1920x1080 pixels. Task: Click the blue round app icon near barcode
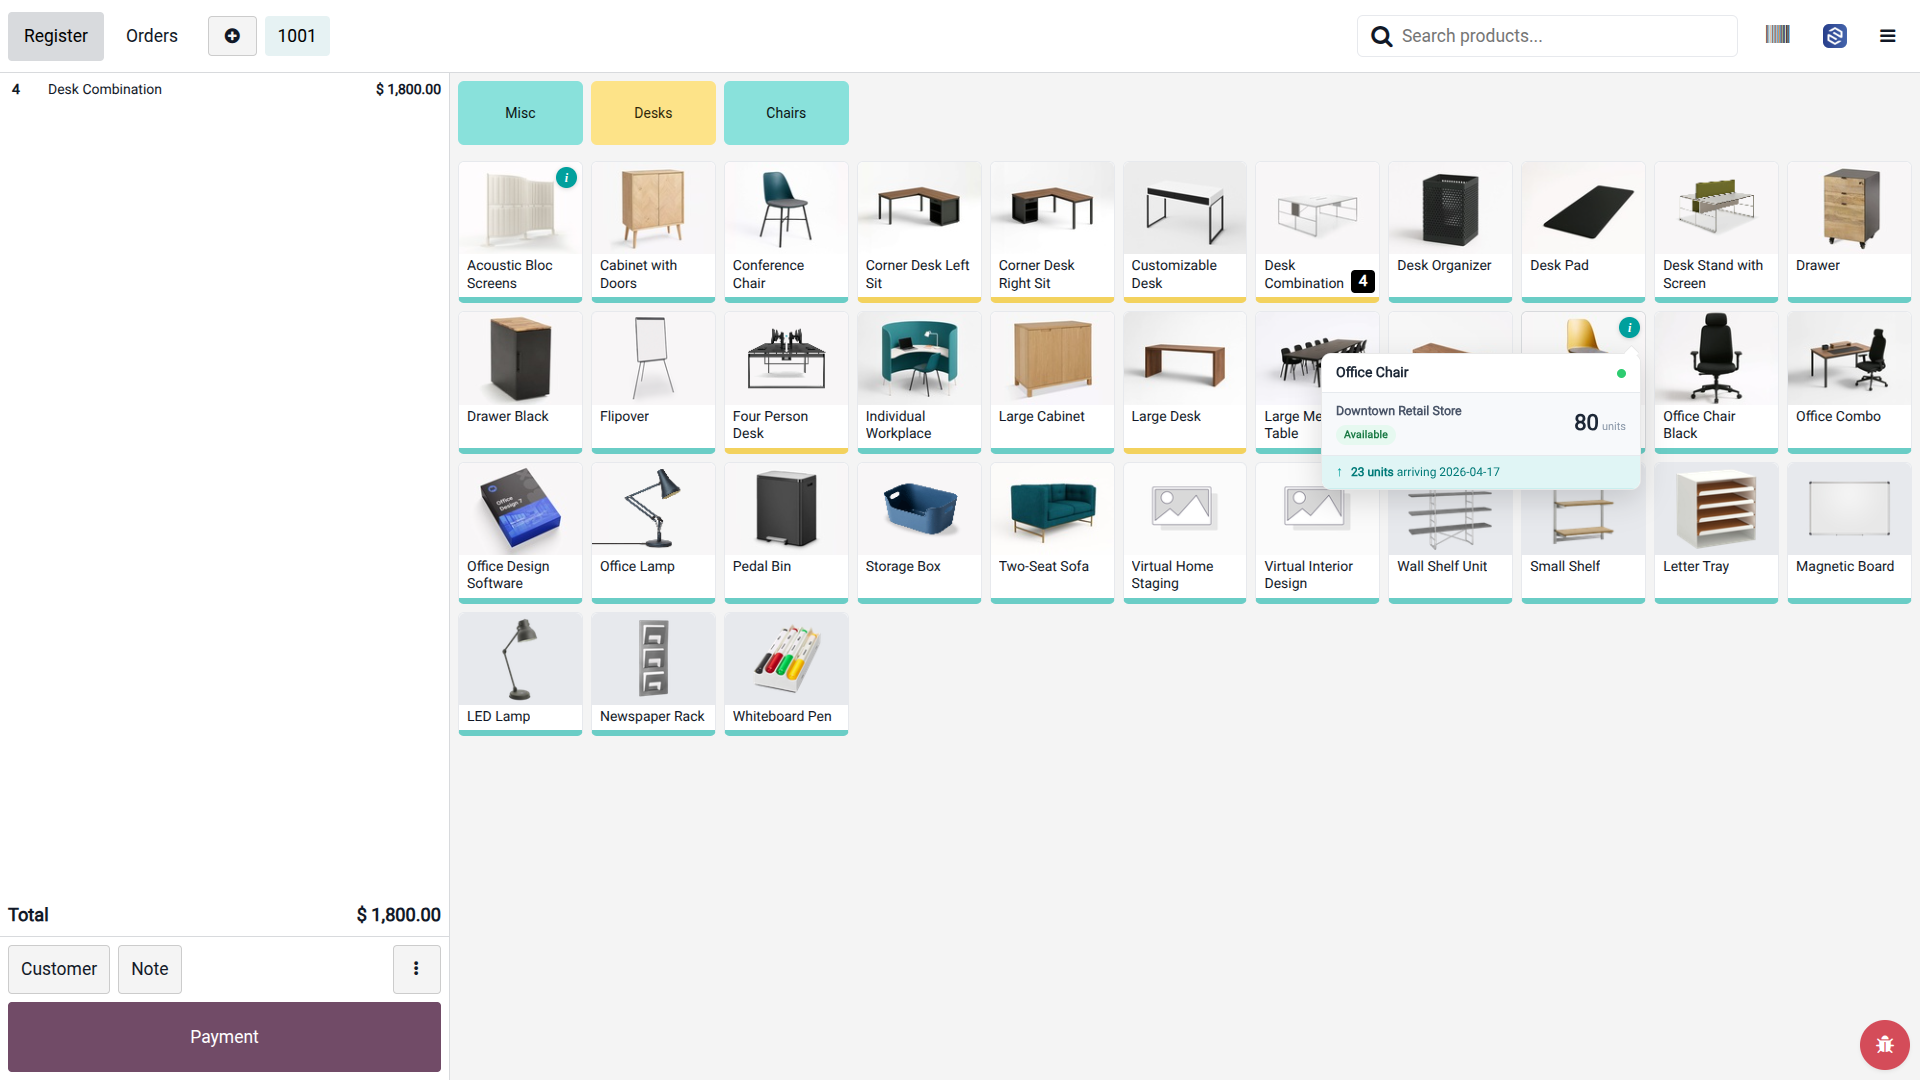click(1834, 36)
